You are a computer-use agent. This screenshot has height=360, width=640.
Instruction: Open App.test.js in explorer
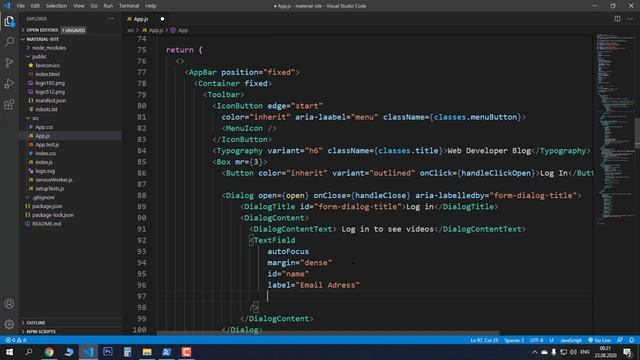click(47, 144)
